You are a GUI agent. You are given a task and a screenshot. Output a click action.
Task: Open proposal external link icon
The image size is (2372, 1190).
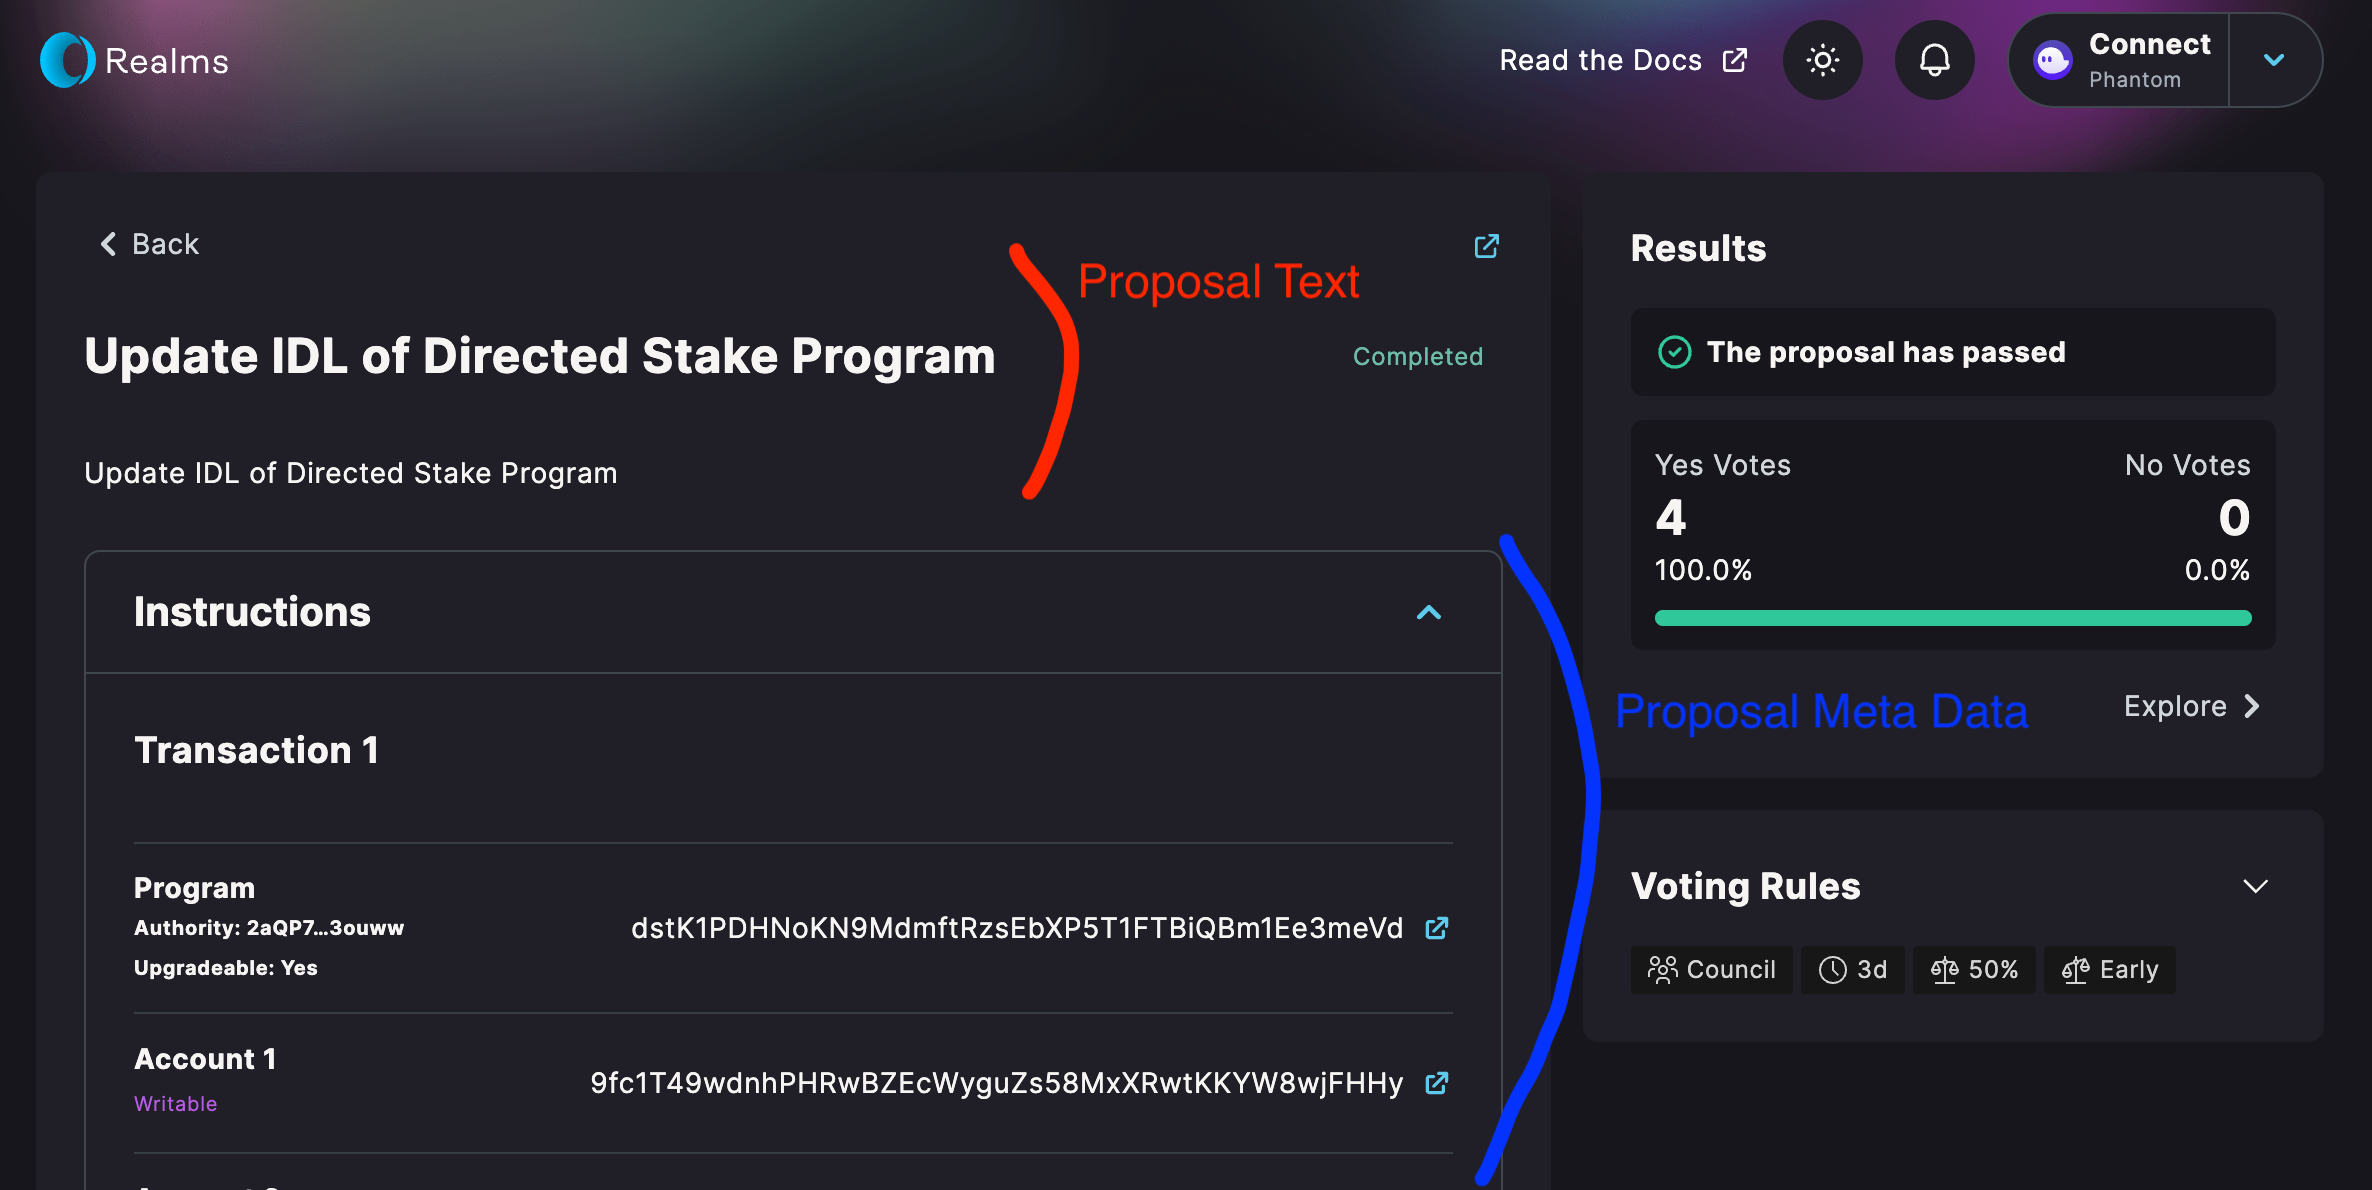pos(1487,246)
